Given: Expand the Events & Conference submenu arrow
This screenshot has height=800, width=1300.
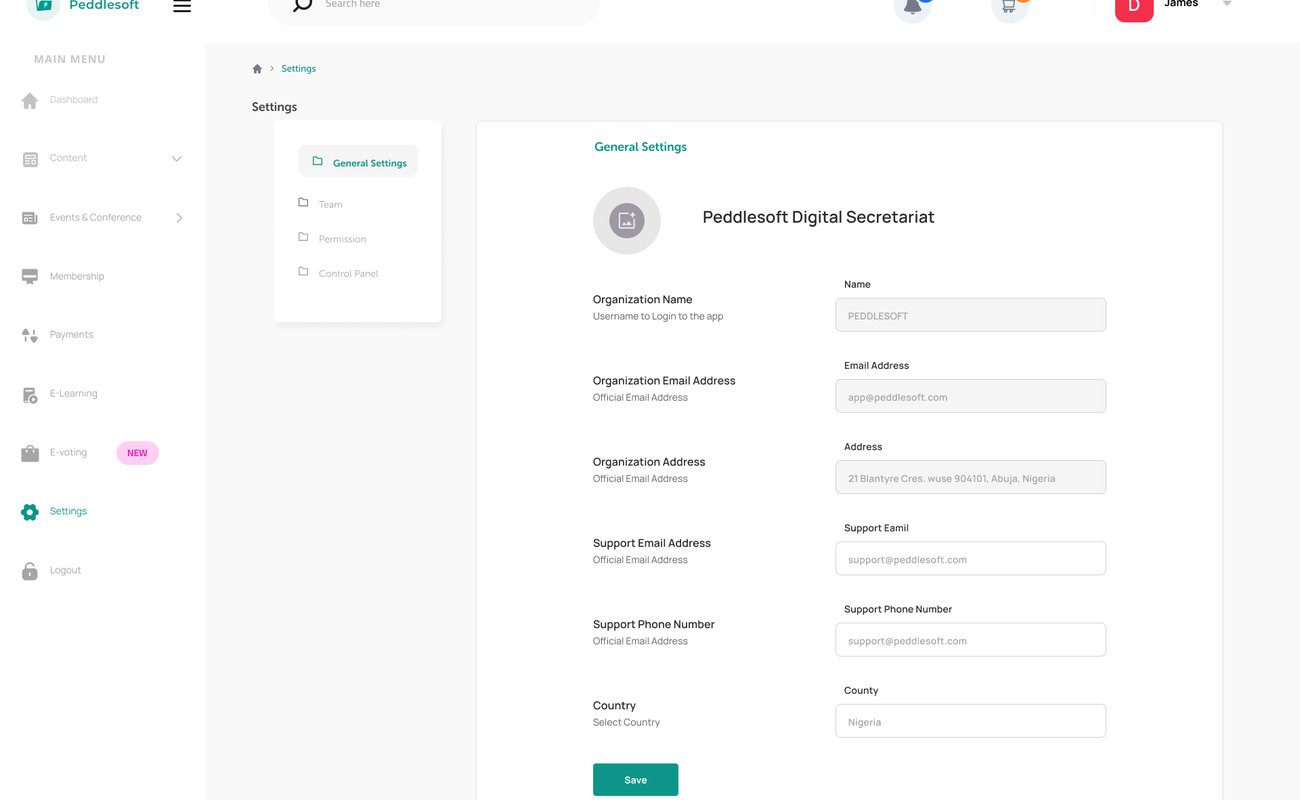Looking at the screenshot, I should [x=179, y=218].
